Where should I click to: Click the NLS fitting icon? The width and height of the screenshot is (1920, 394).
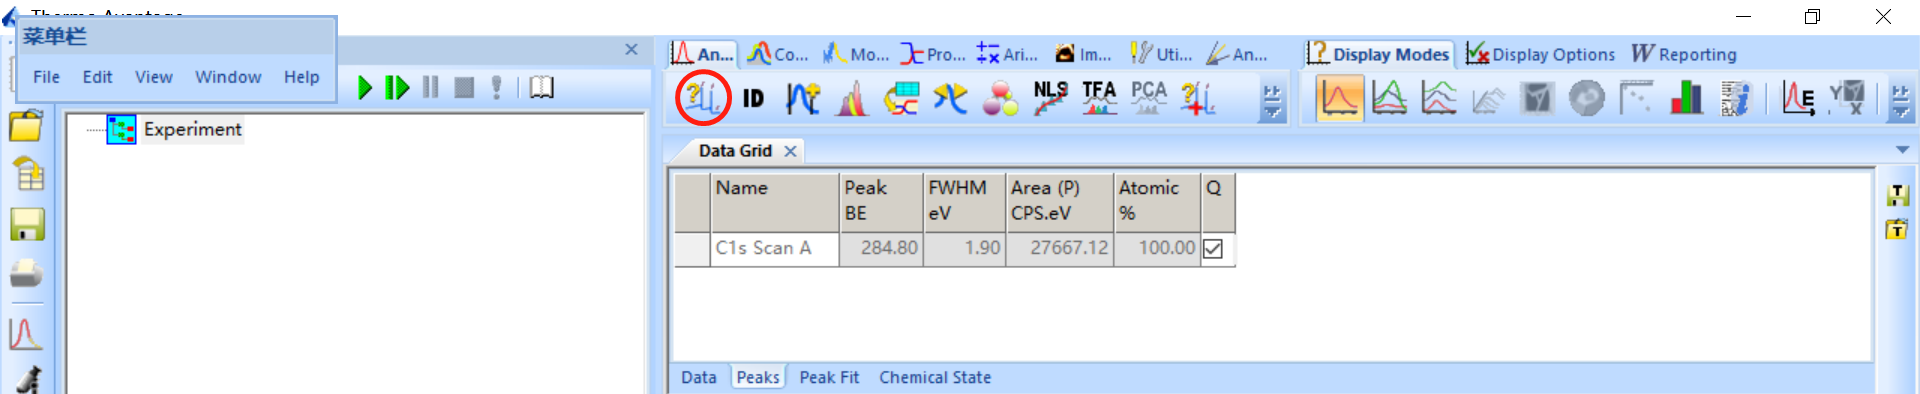click(1050, 98)
